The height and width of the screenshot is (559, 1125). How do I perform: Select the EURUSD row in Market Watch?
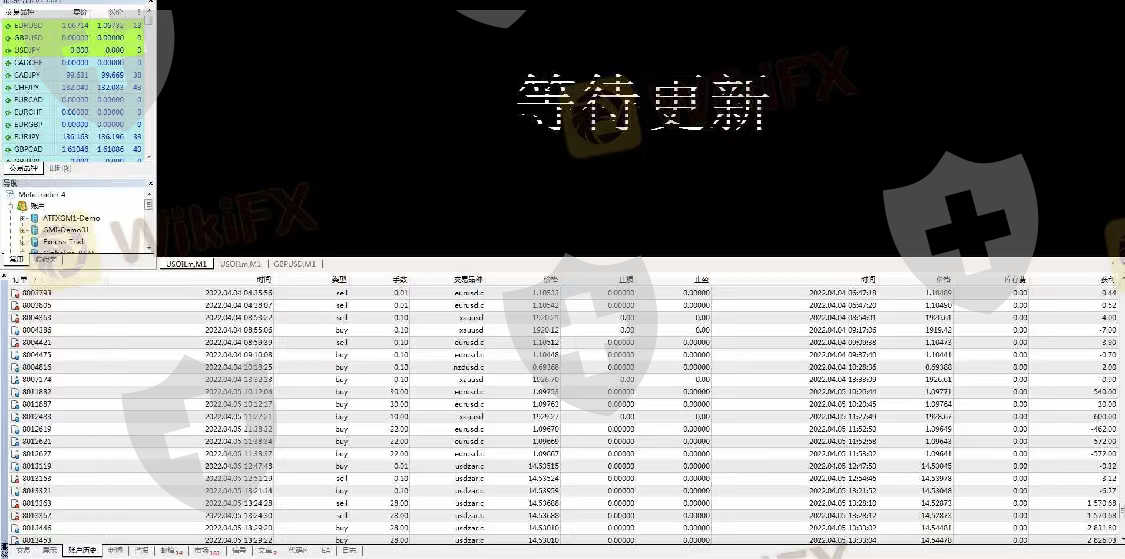(x=72, y=25)
